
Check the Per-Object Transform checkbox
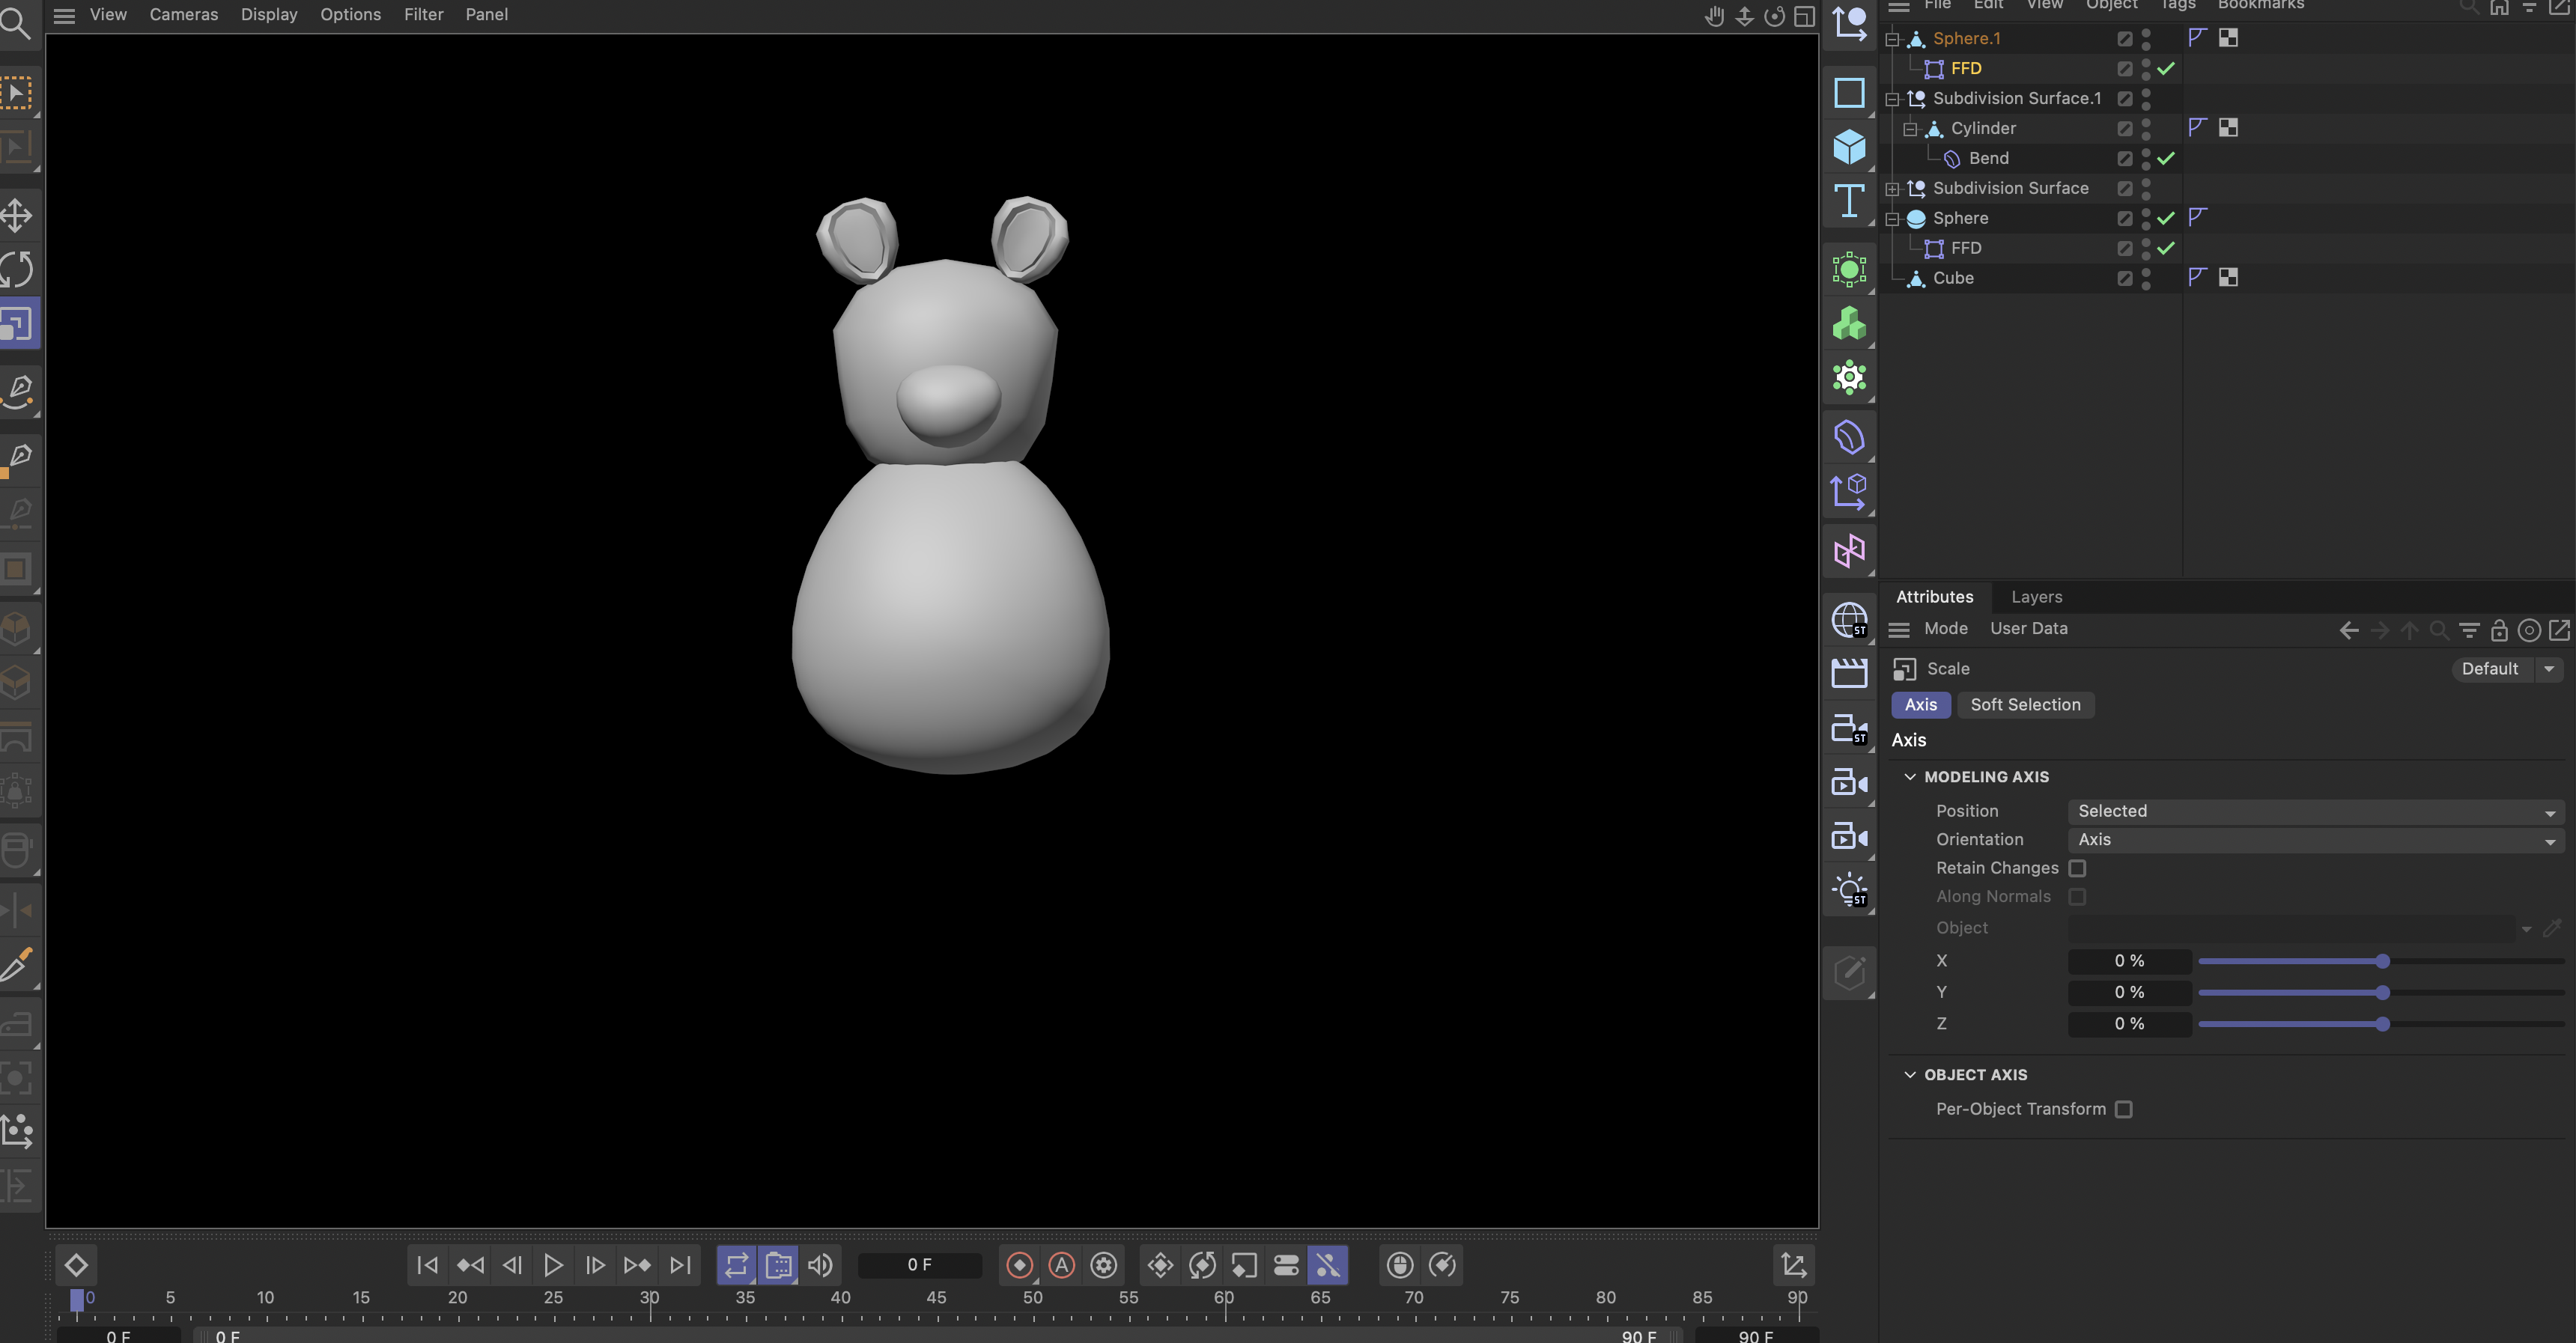[2125, 1109]
